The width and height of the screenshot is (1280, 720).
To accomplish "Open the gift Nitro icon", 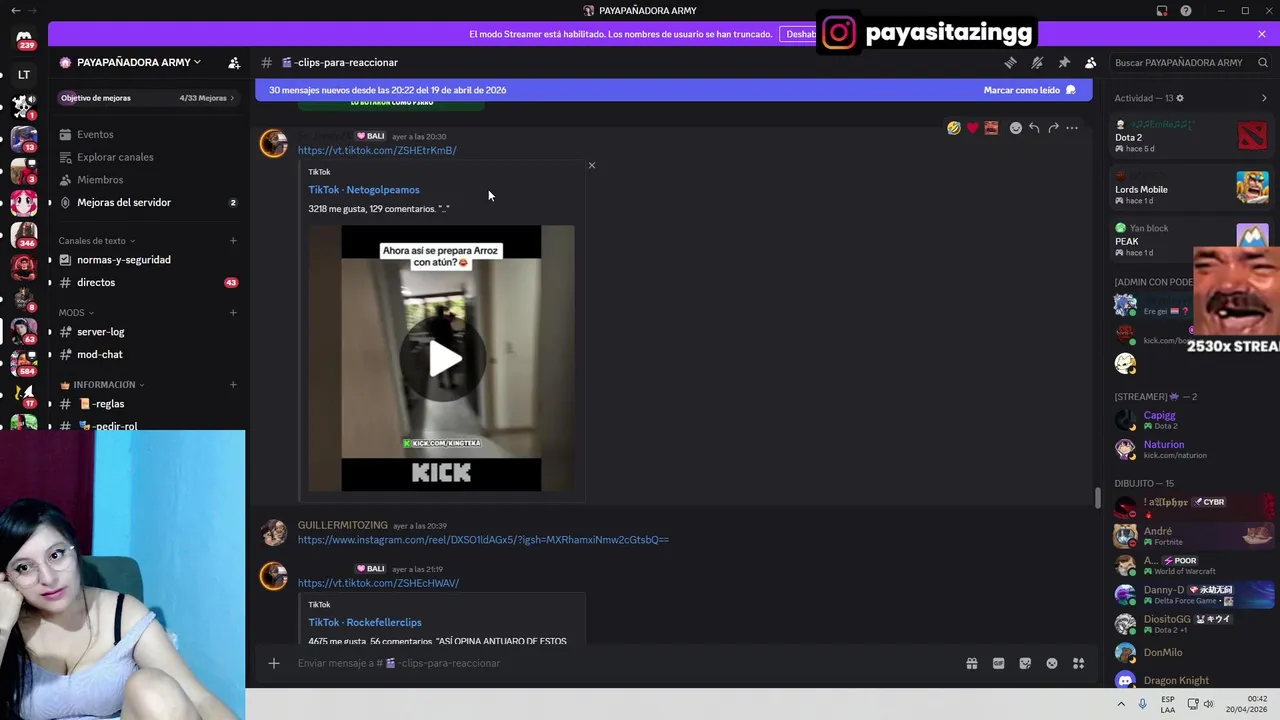I will pyautogui.click(x=971, y=663).
